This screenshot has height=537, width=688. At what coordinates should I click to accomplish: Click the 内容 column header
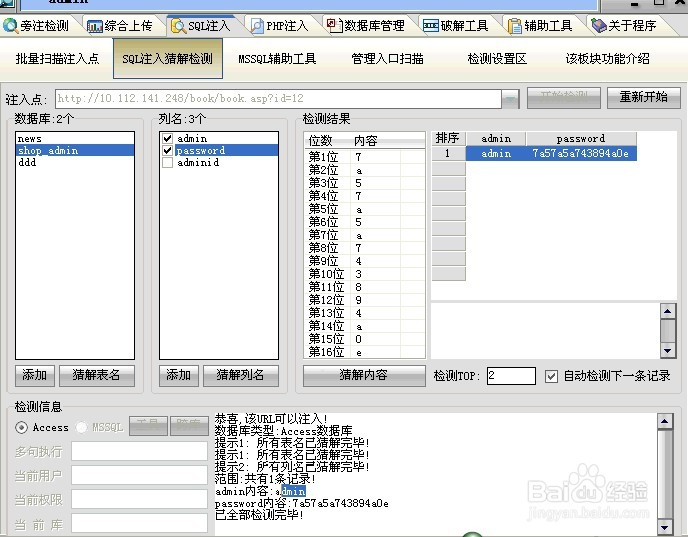tap(375, 141)
